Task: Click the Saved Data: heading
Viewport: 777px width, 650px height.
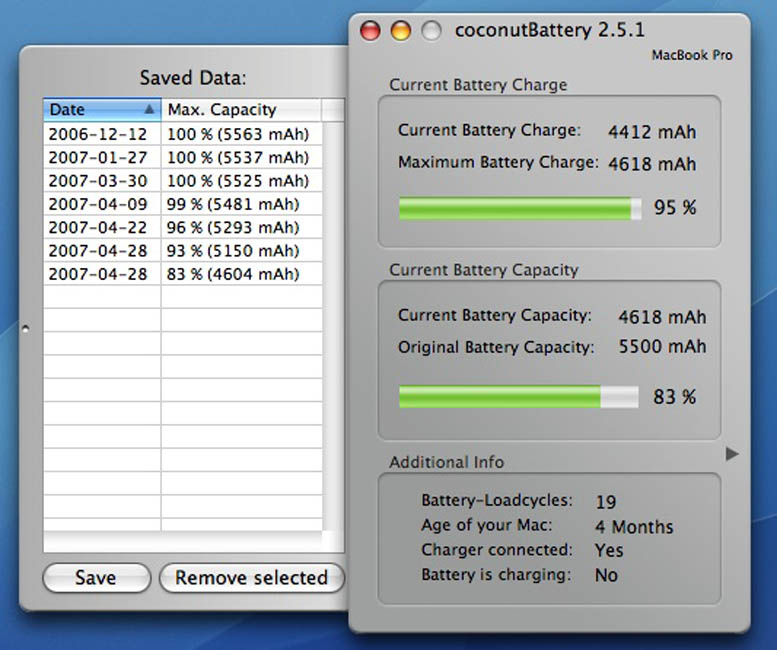Action: point(193,78)
